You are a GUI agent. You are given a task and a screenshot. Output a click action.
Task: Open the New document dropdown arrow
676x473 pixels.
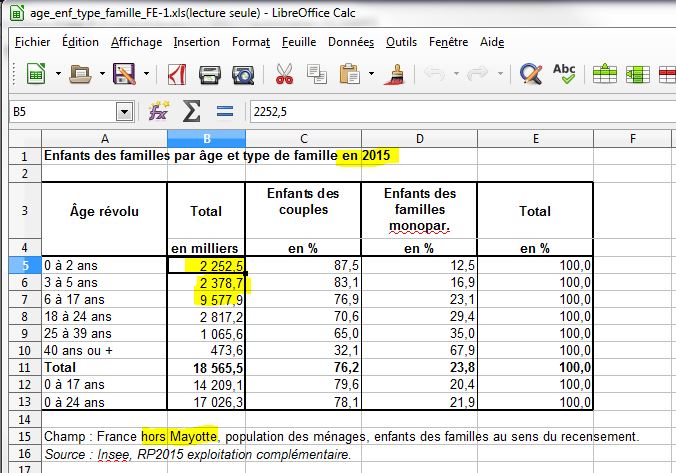pyautogui.click(x=59, y=75)
